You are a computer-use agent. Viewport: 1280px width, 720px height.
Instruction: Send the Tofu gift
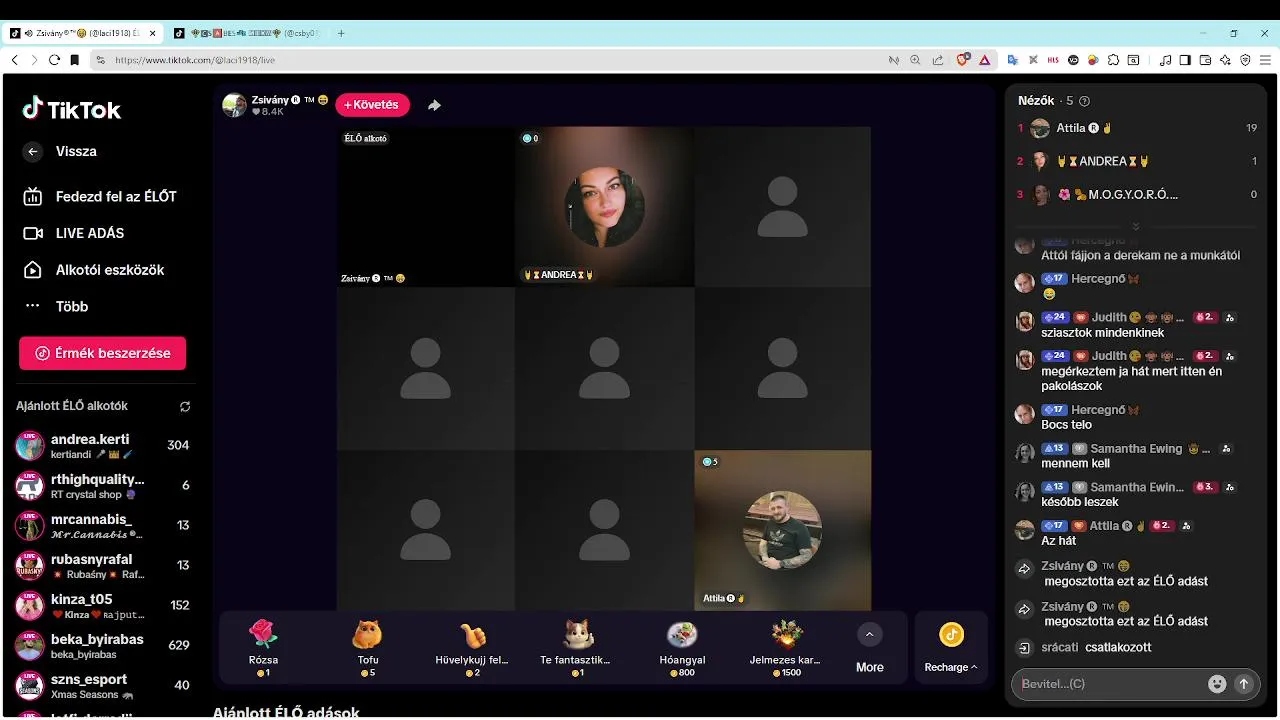[368, 647]
